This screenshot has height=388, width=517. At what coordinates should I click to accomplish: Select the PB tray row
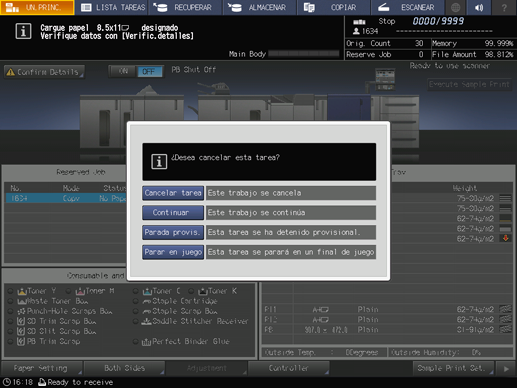[x=388, y=329]
